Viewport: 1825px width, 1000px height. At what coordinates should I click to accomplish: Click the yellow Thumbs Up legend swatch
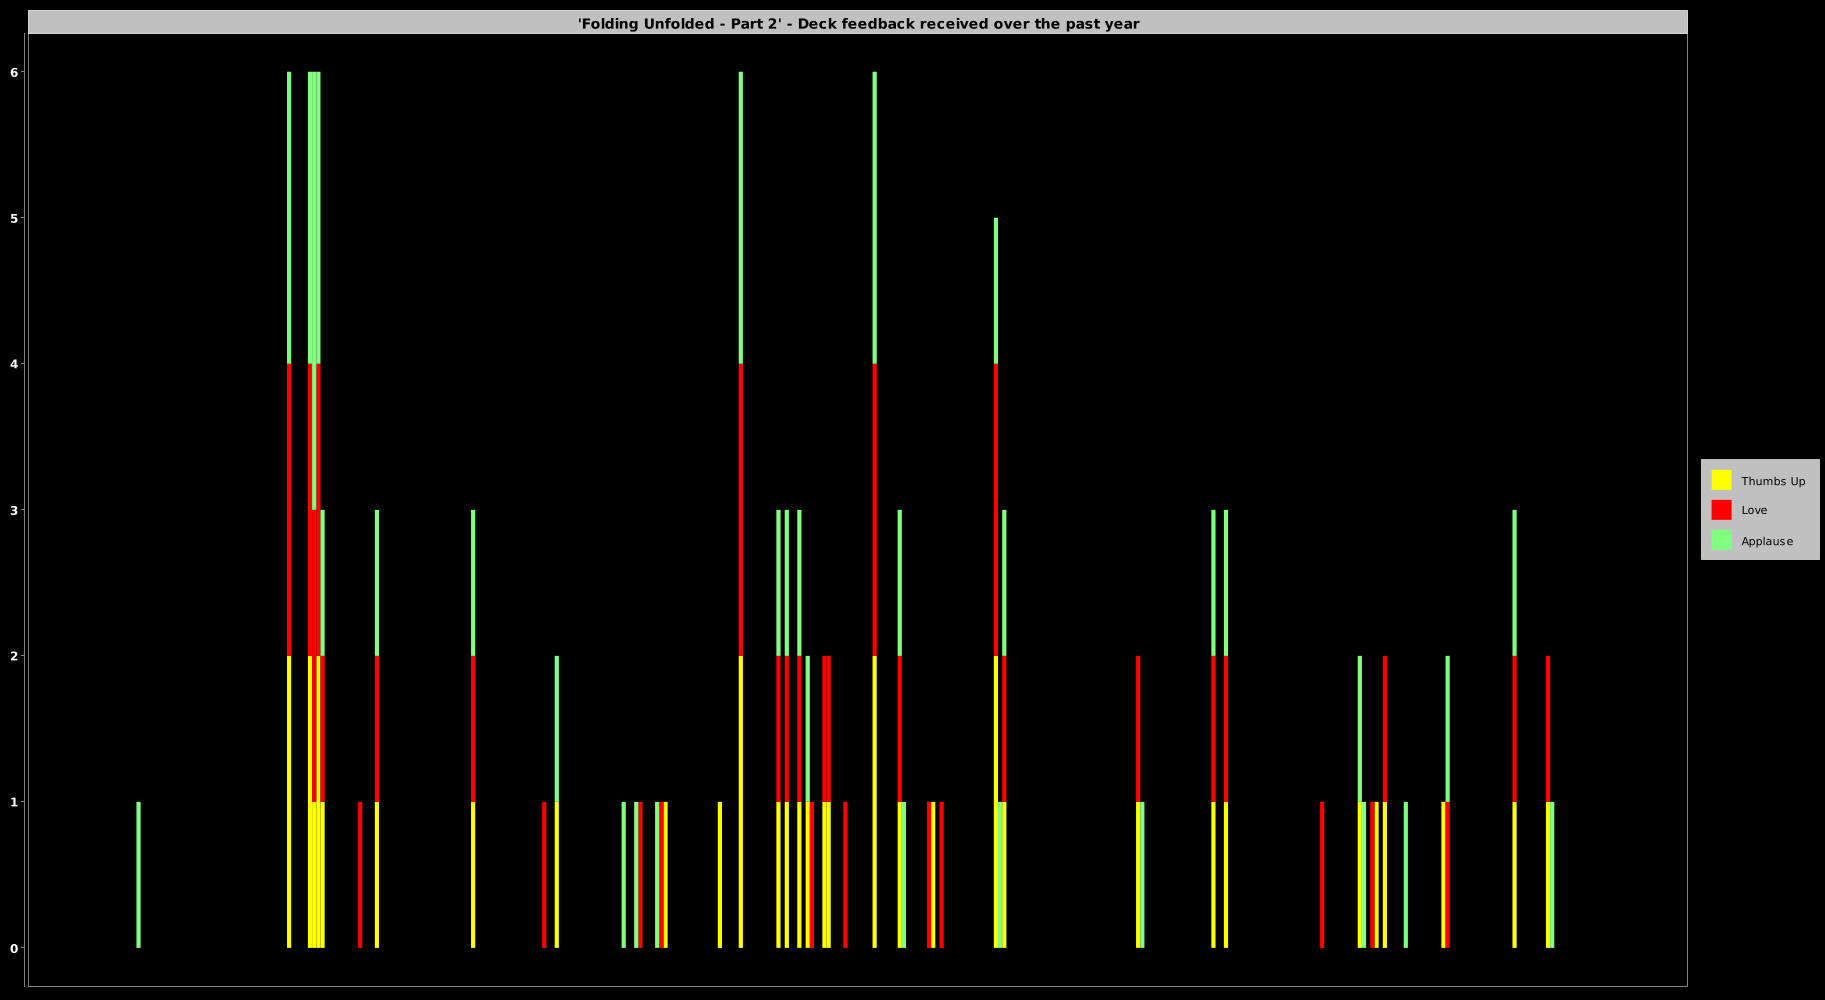[x=1721, y=480]
